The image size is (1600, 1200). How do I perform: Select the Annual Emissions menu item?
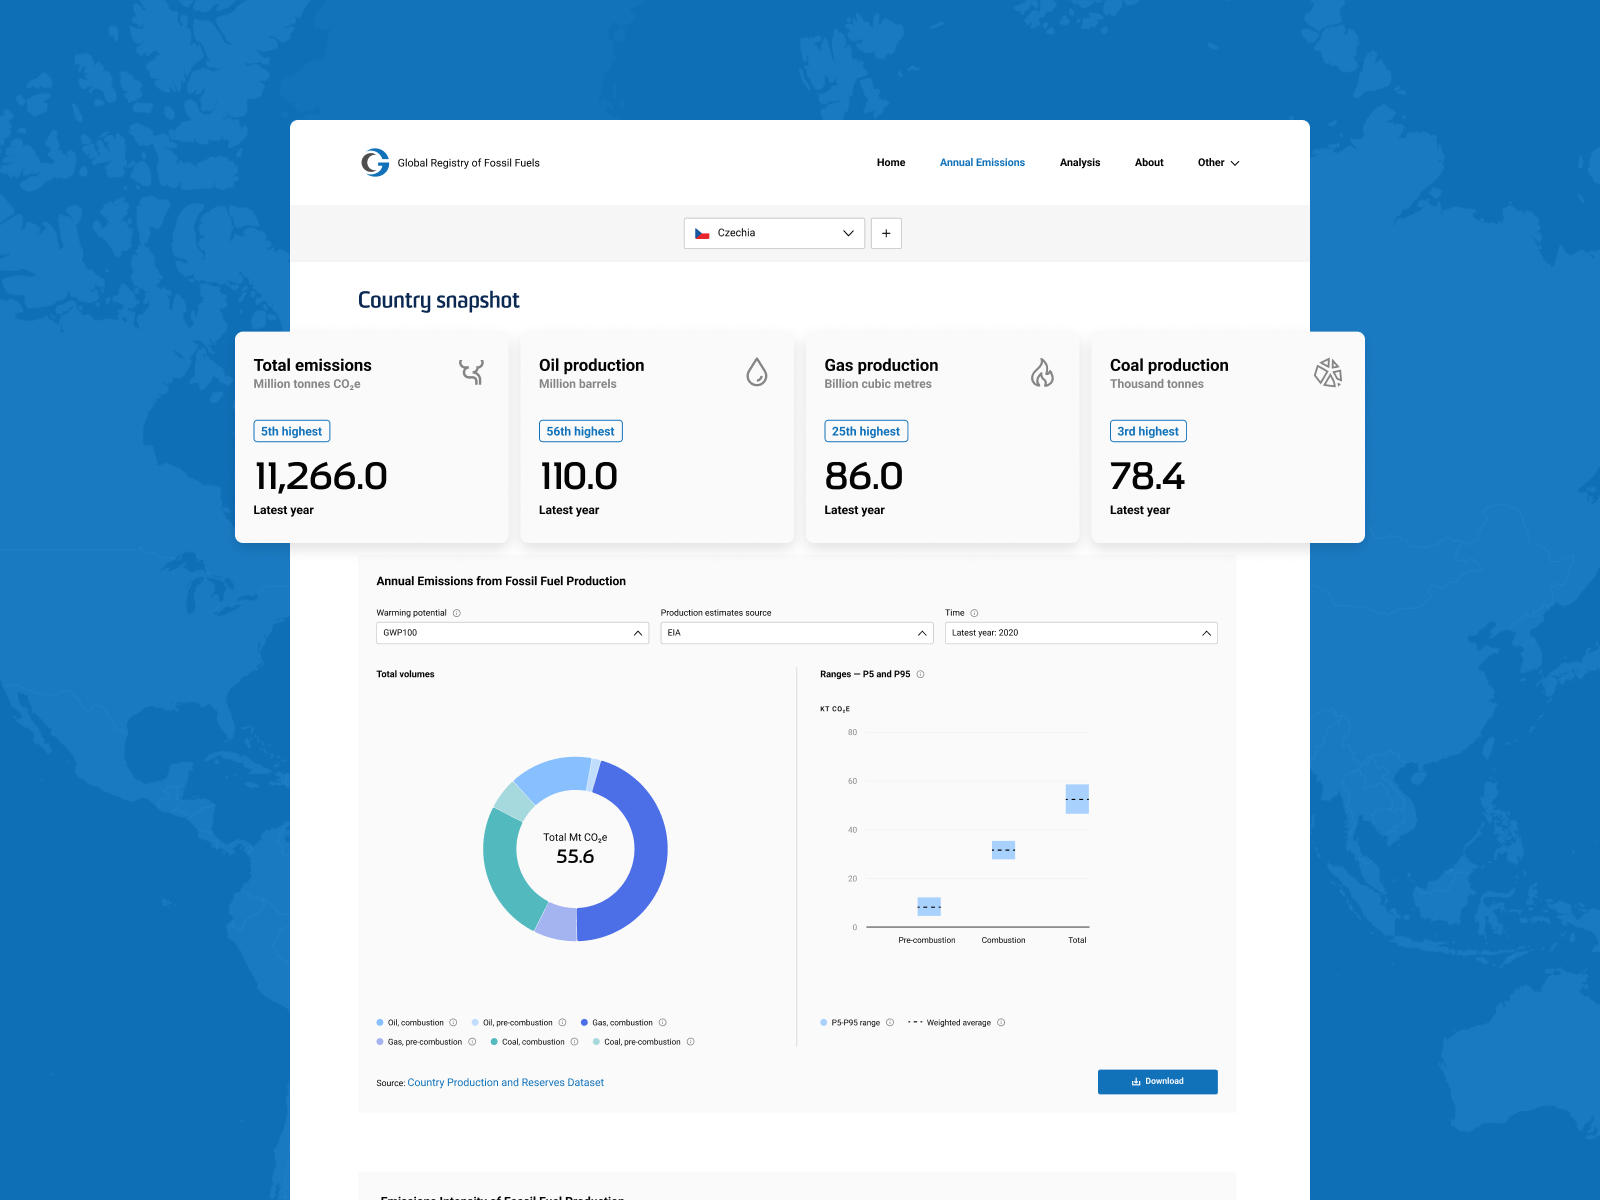pyautogui.click(x=982, y=162)
